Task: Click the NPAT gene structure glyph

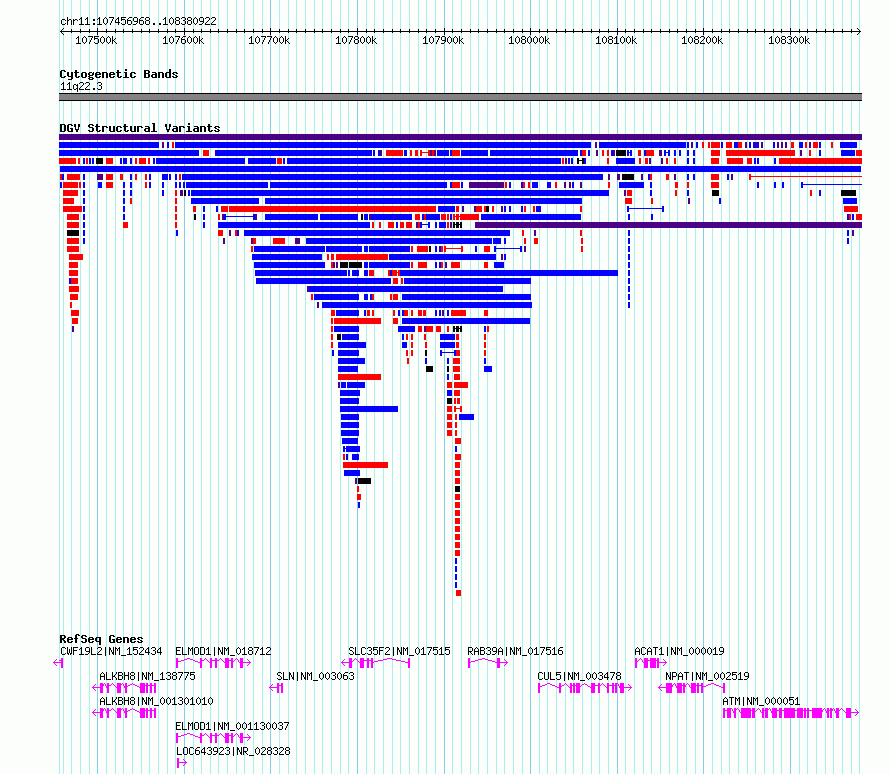Action: [691, 688]
